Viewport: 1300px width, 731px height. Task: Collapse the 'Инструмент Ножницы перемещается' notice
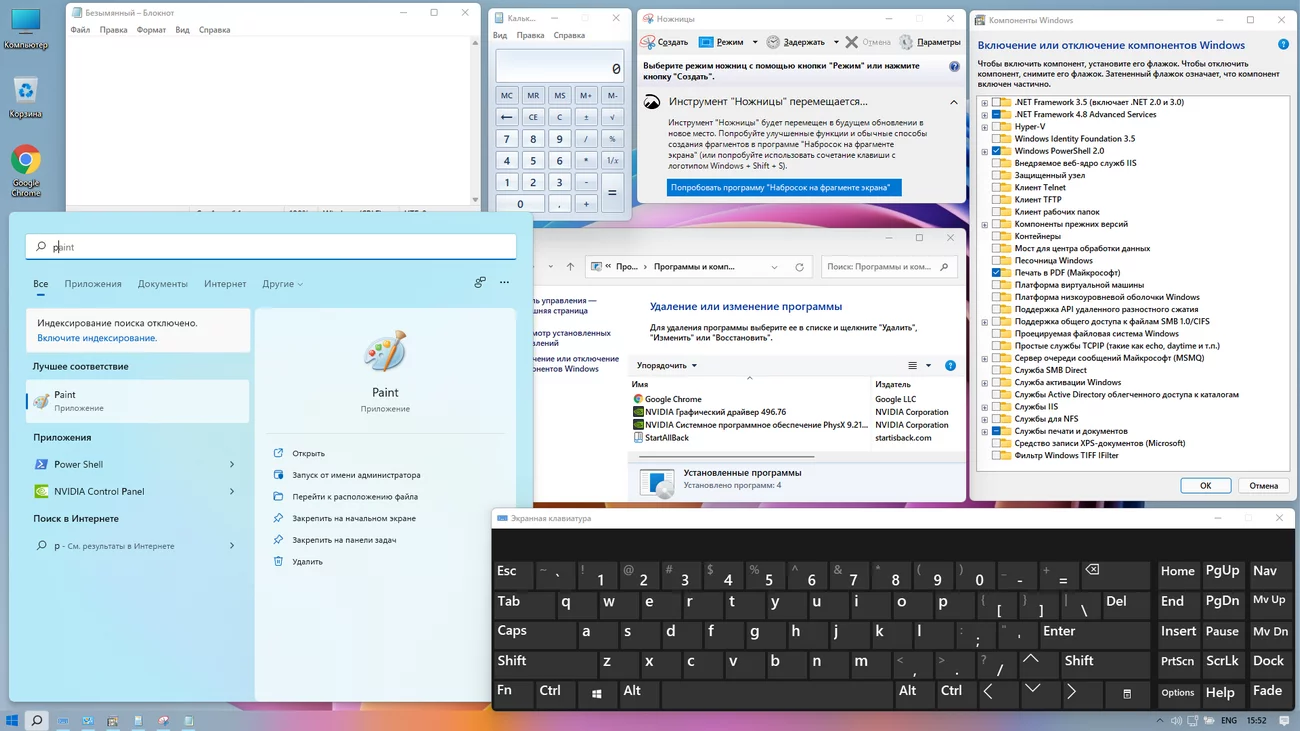click(x=953, y=102)
